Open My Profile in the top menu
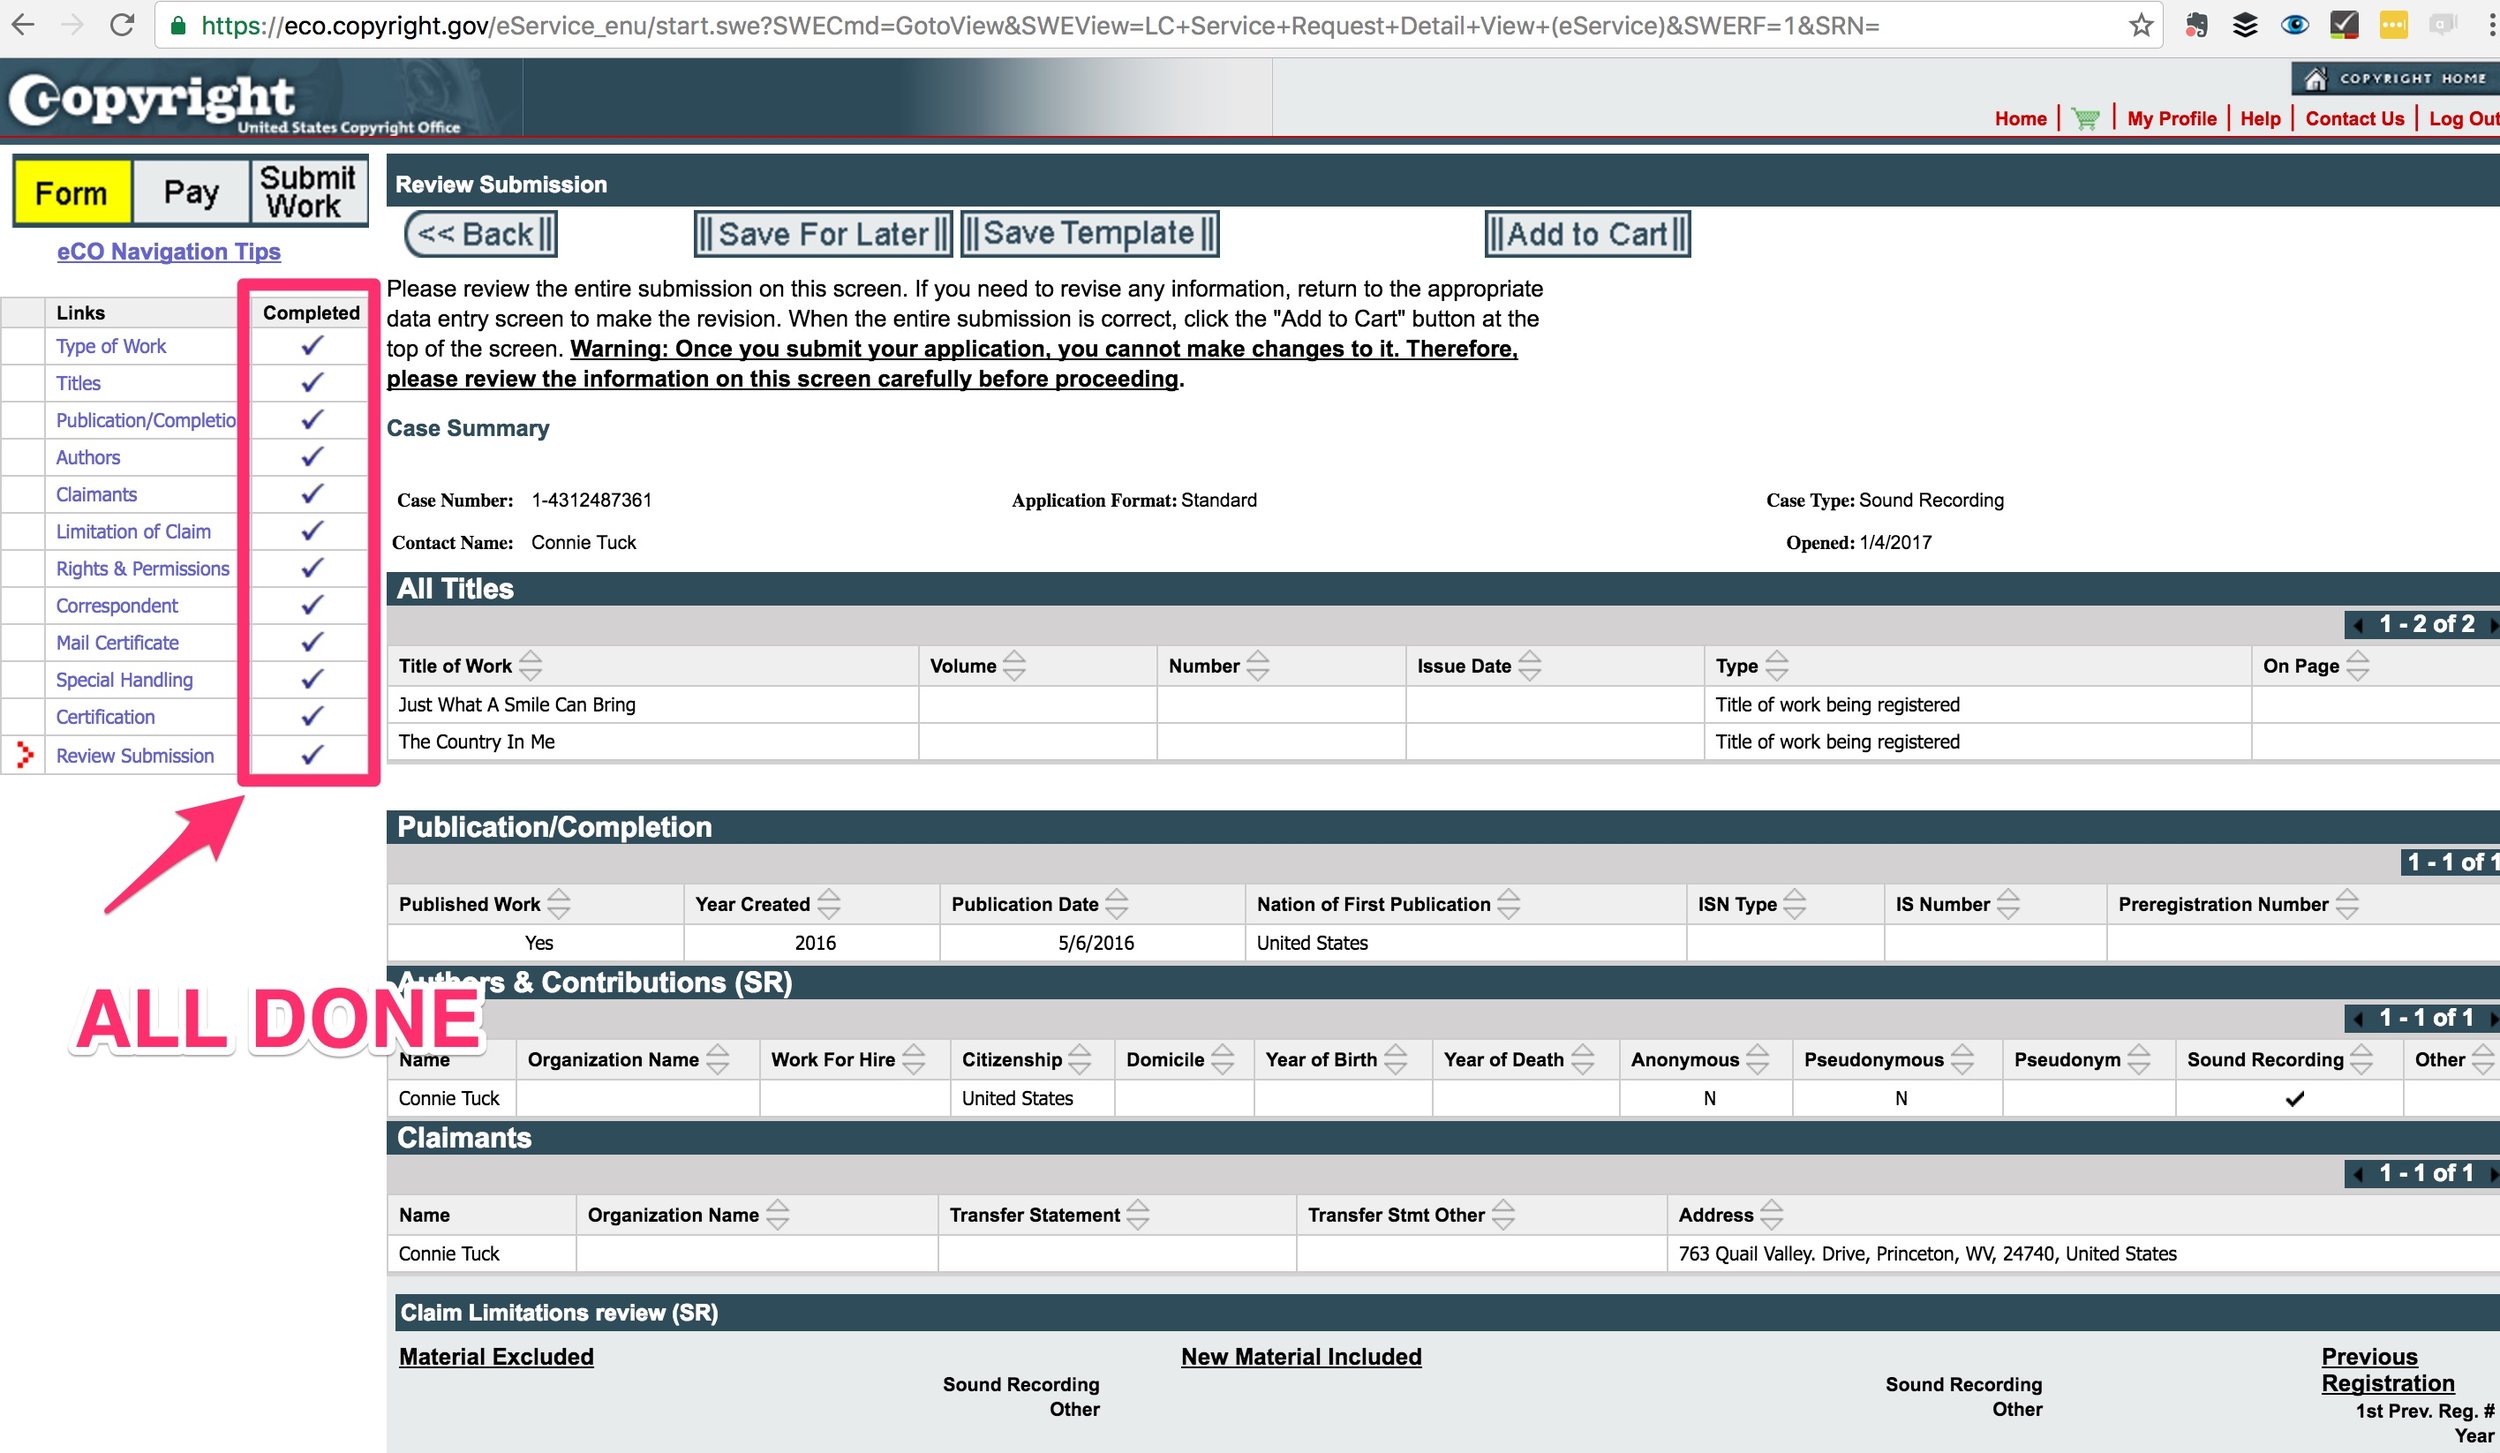Image resolution: width=2500 pixels, height=1453 pixels. [x=2171, y=118]
